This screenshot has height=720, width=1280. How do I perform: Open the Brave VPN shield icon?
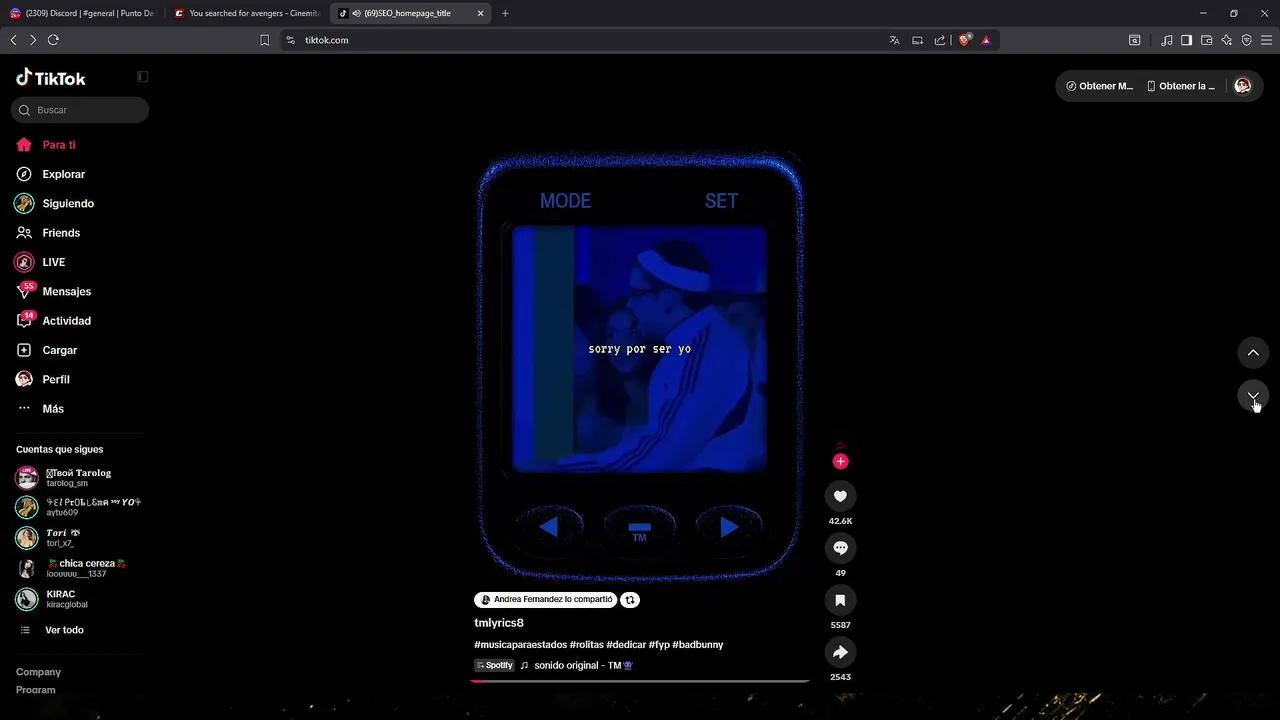[1247, 40]
